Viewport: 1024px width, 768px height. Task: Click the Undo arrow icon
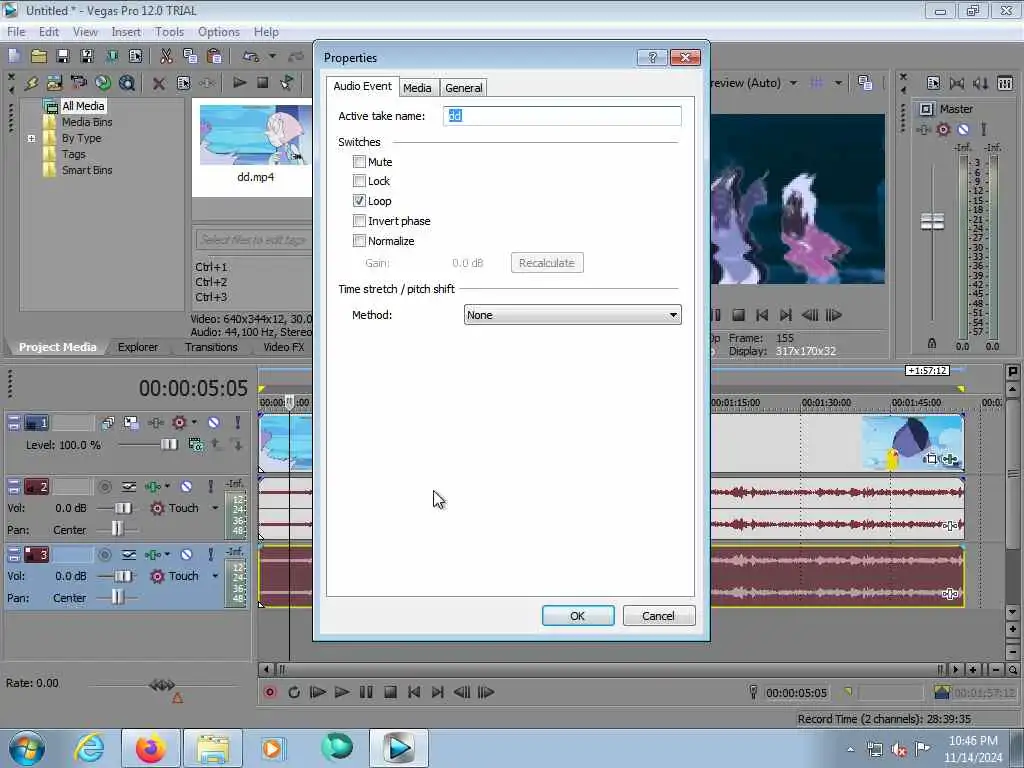tap(250, 57)
